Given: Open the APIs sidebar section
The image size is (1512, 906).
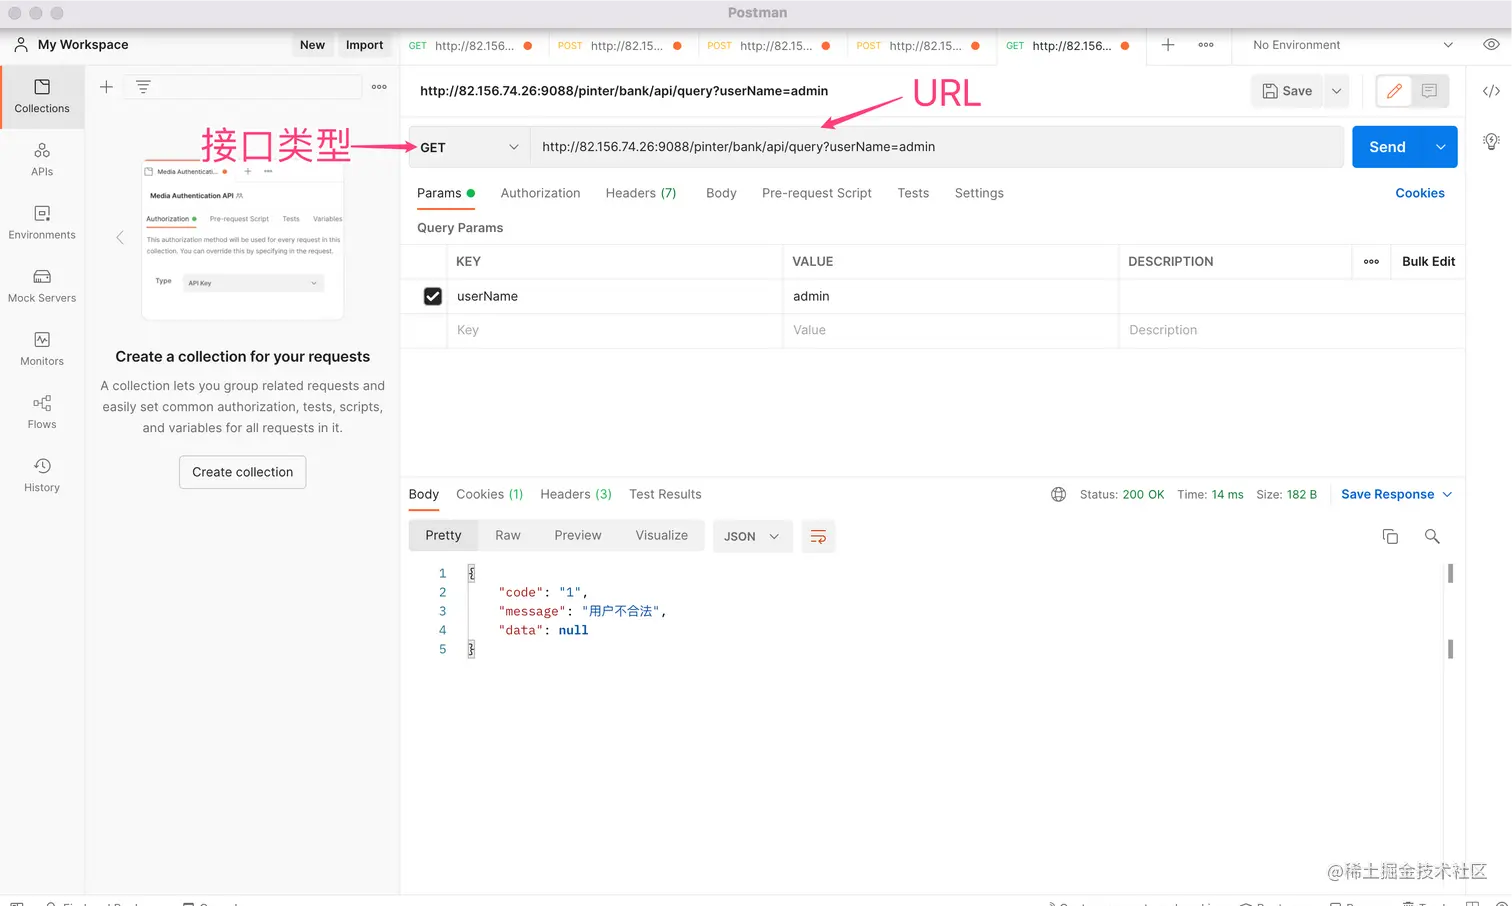Looking at the screenshot, I should [x=42, y=159].
